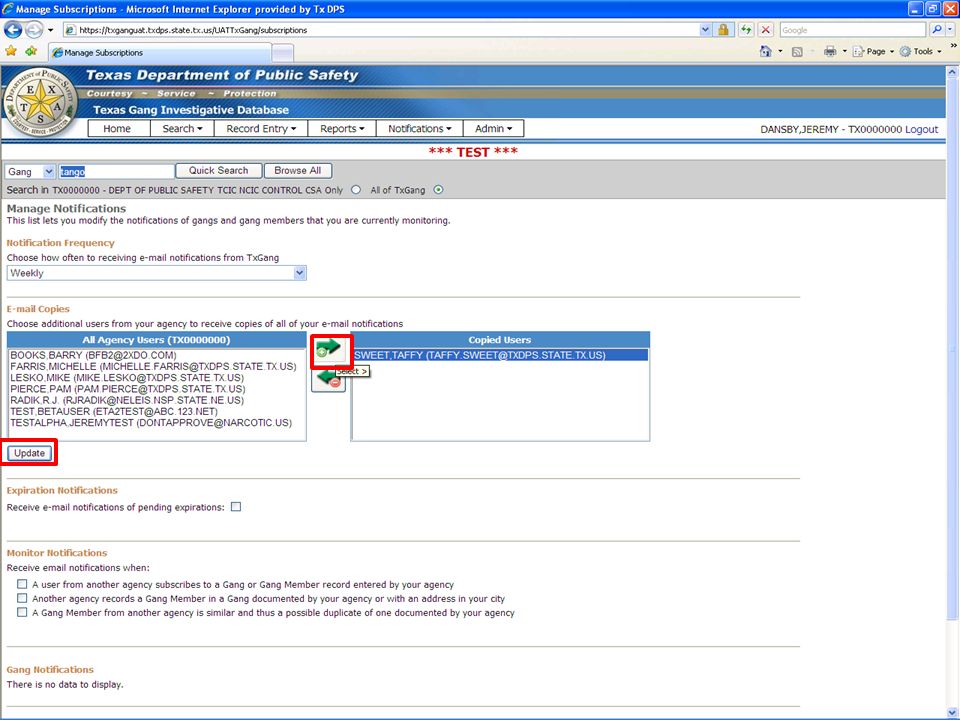Image resolution: width=960 pixels, height=720 pixels.
Task: Open the Reports menu
Action: [x=342, y=129]
